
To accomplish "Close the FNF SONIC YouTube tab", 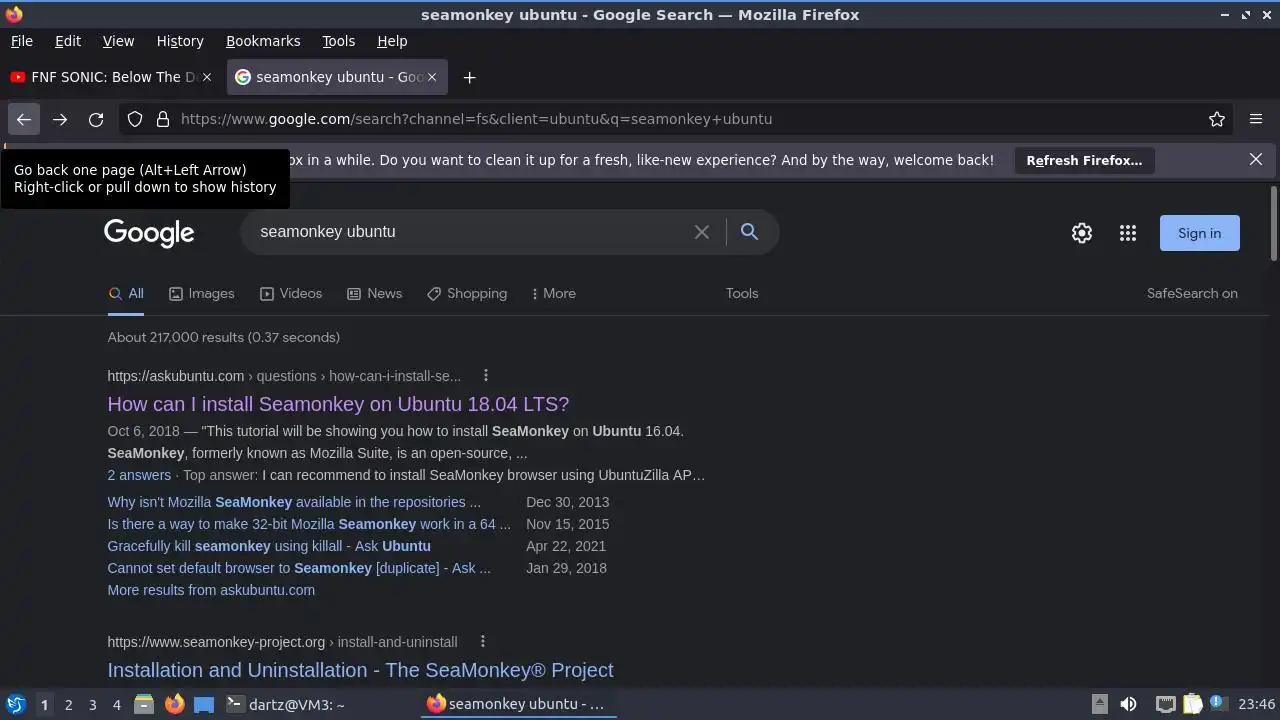I will point(208,77).
